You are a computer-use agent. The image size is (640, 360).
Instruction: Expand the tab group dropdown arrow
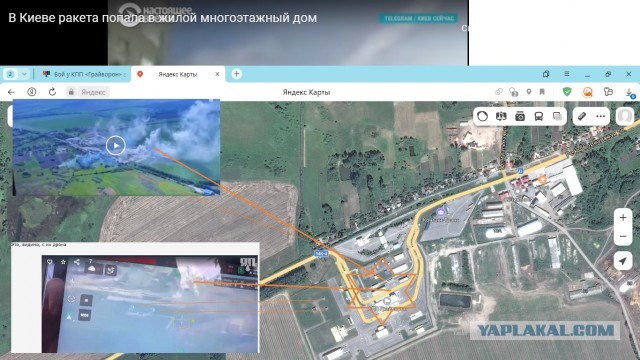click(x=24, y=74)
